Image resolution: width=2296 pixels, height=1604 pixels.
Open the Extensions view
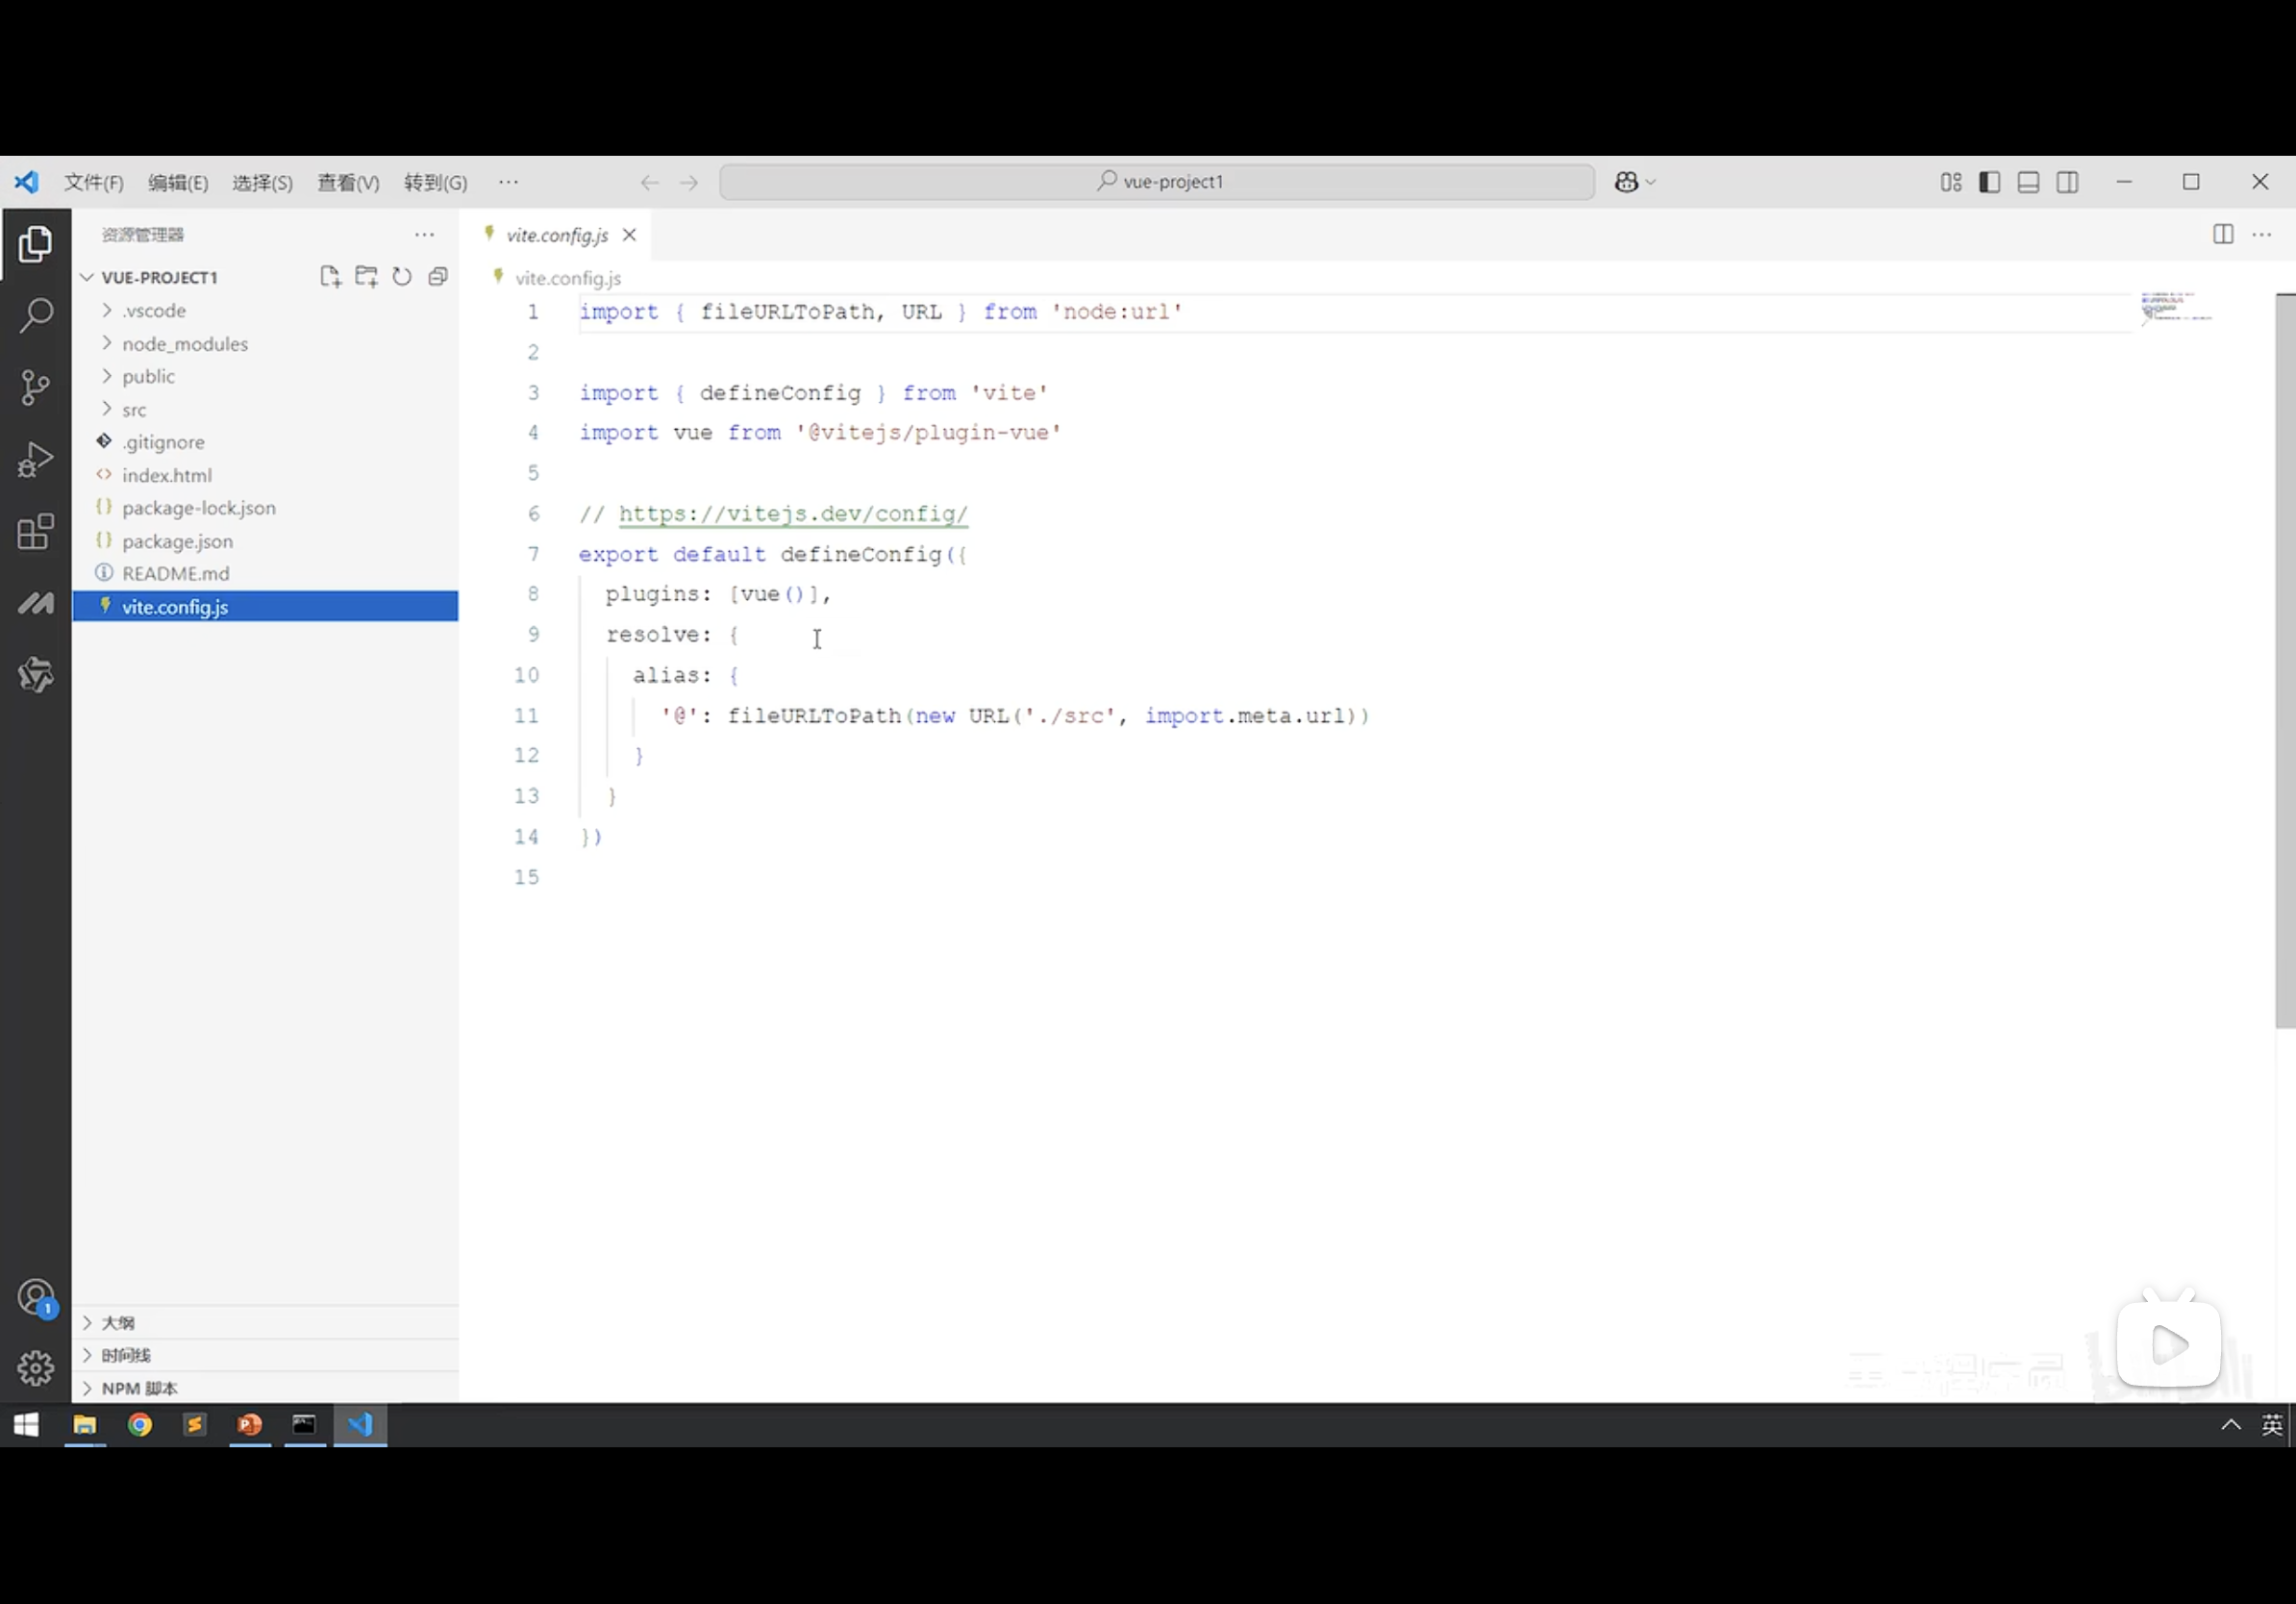[36, 532]
